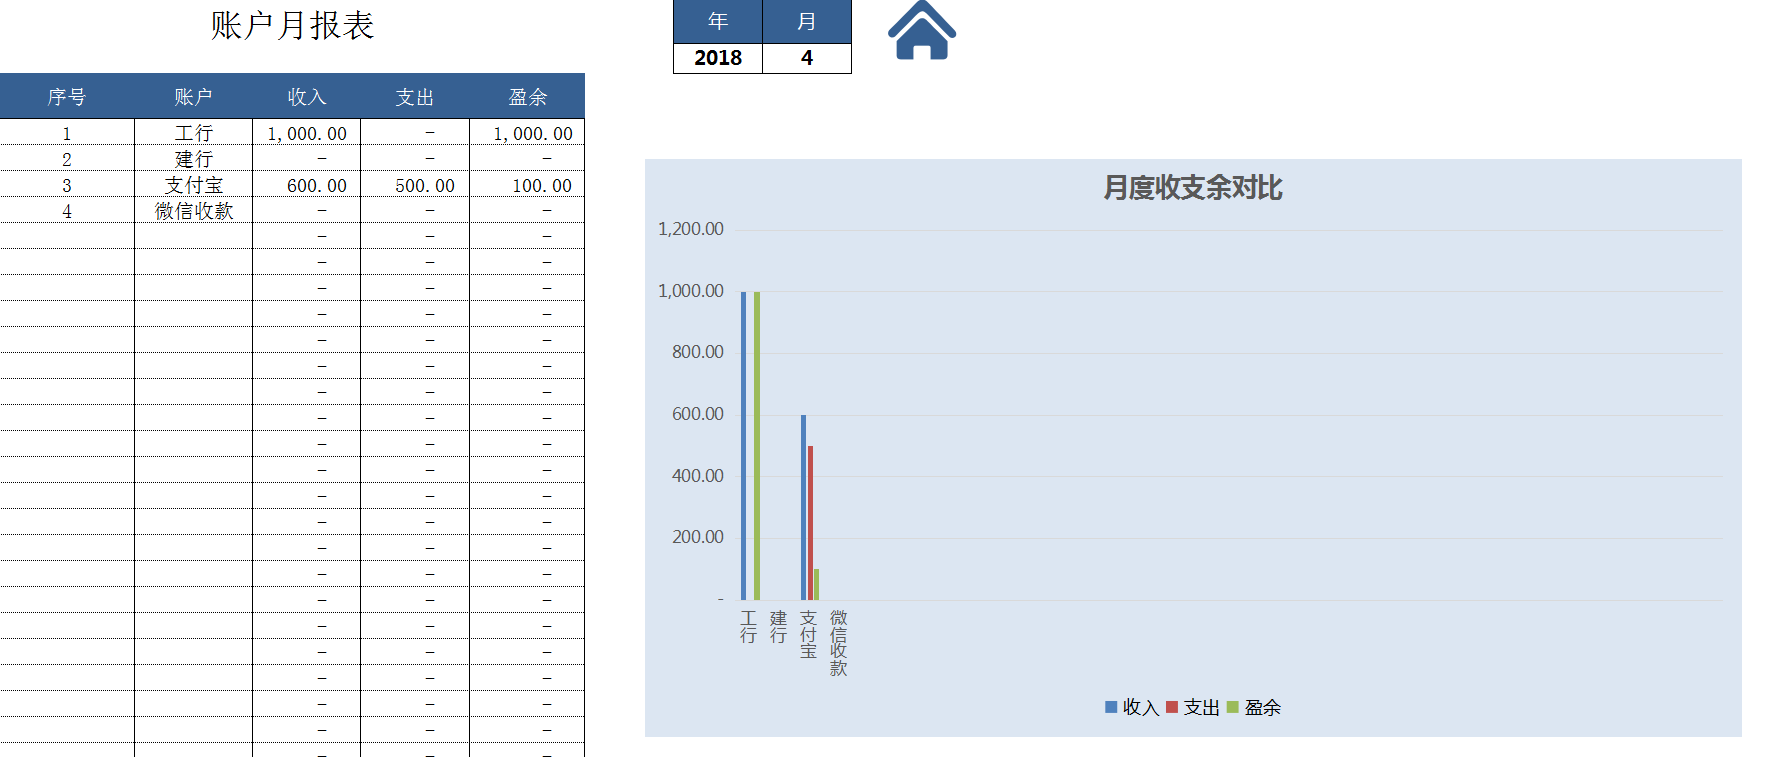1781x757 pixels.
Task: Select the year cell 2018
Action: (718, 58)
